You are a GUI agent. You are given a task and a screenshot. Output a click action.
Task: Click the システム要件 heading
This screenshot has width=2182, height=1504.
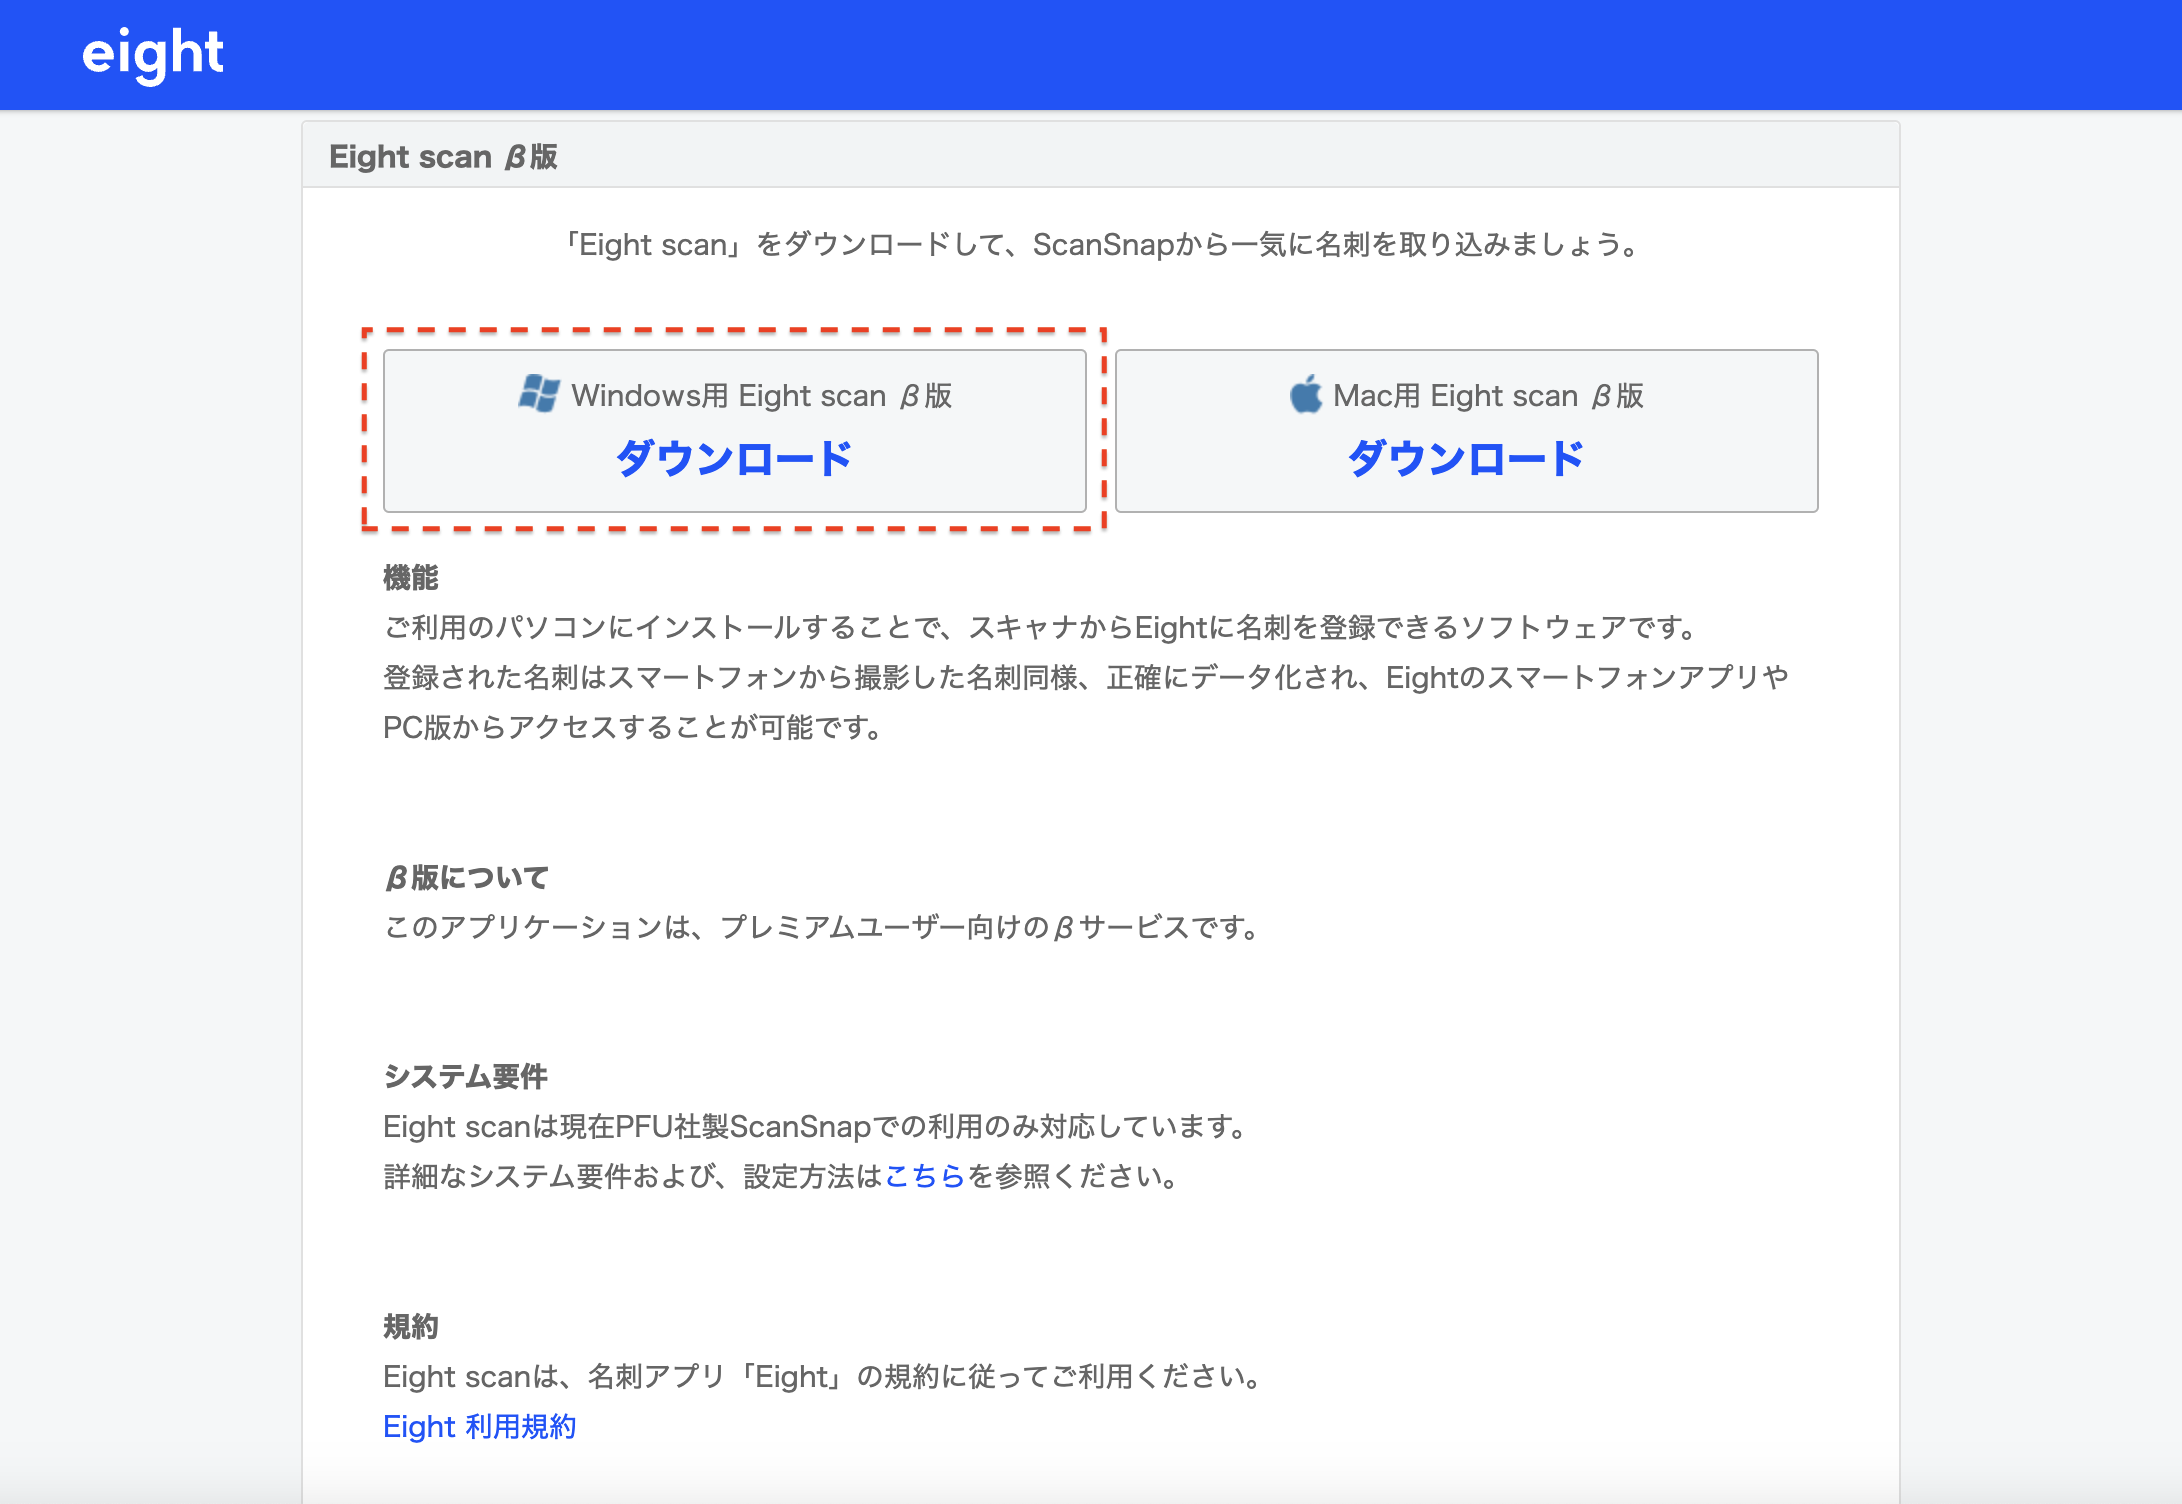[x=465, y=1077]
